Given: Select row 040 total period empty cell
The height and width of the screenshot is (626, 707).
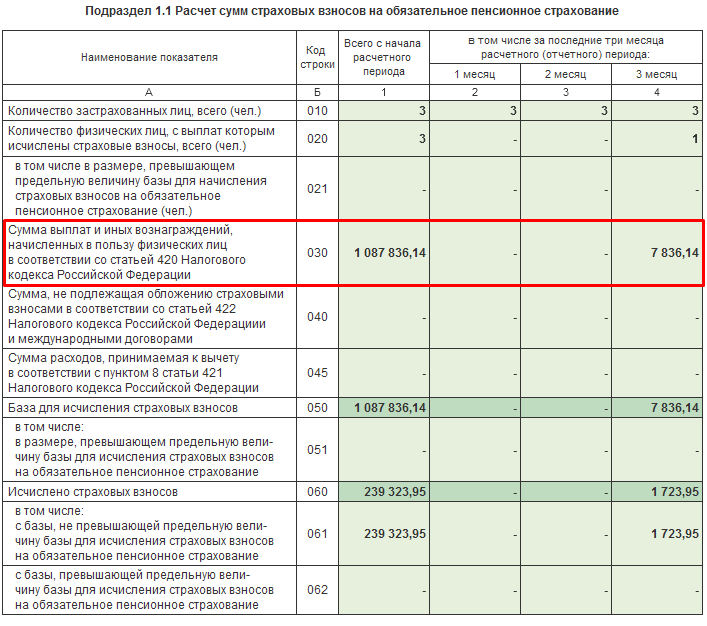Looking at the screenshot, I should tap(384, 317).
